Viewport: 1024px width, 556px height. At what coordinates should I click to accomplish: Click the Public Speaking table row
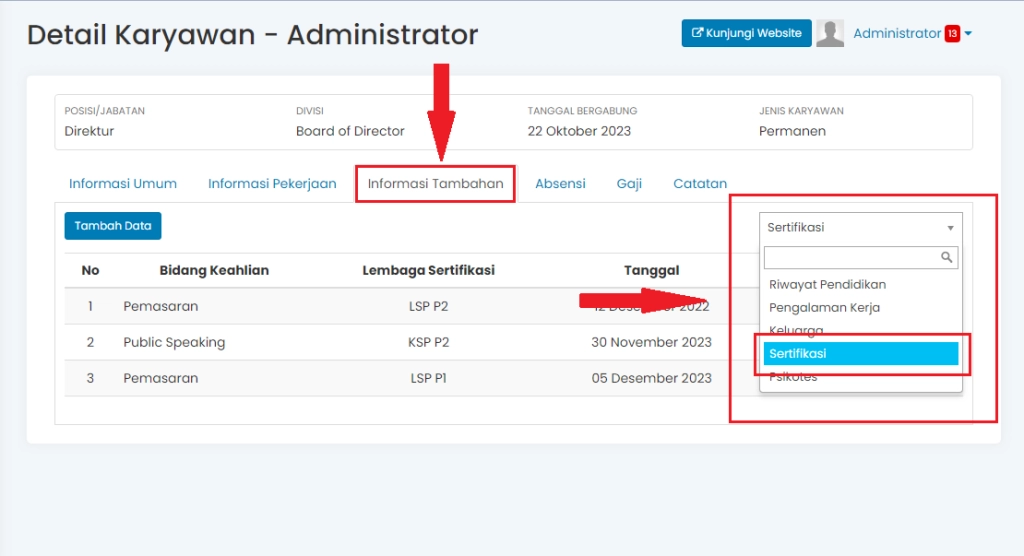(x=400, y=342)
